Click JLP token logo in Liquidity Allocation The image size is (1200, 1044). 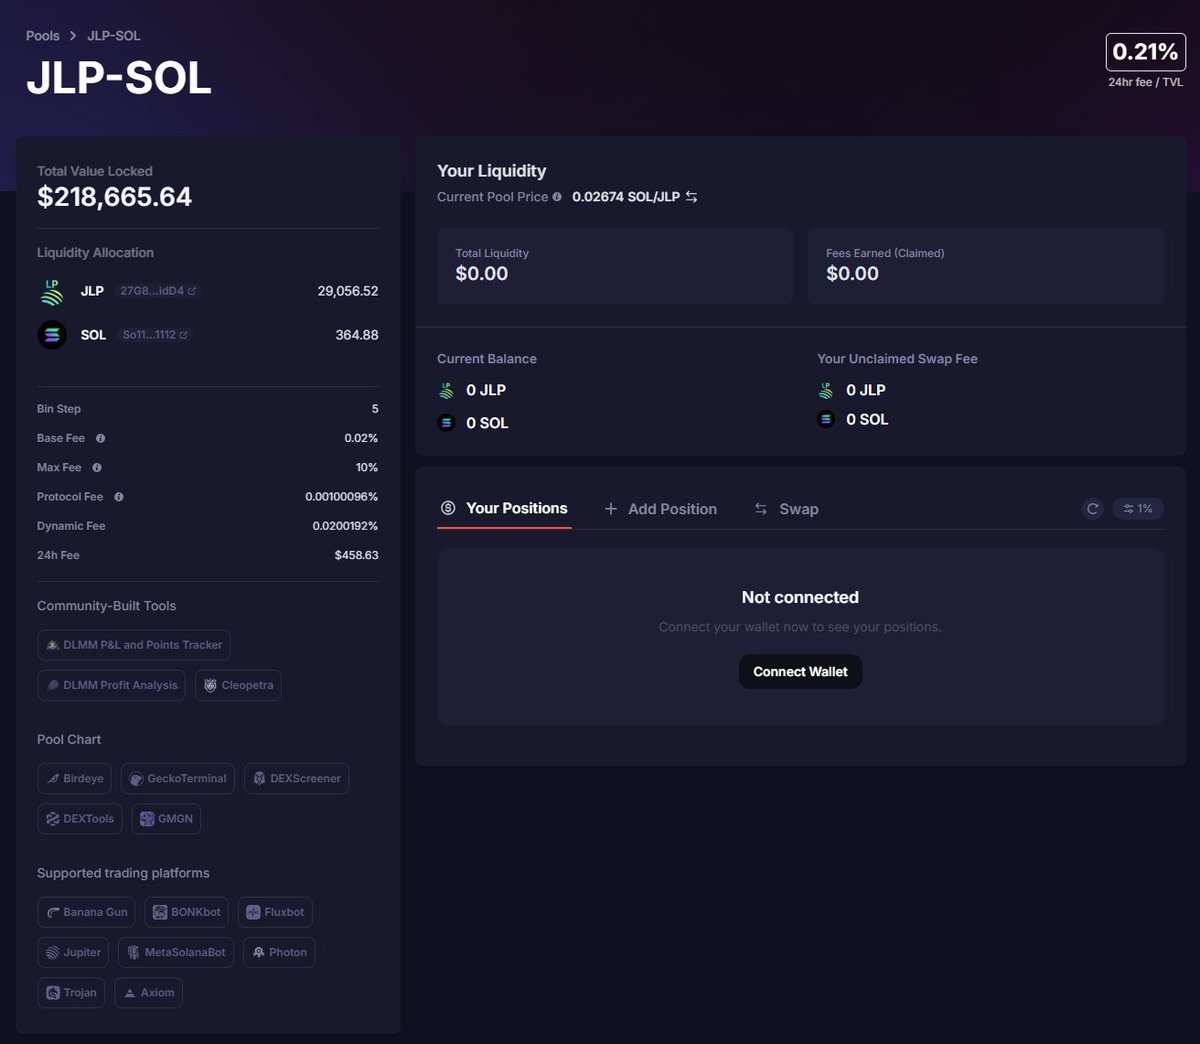tap(52, 291)
